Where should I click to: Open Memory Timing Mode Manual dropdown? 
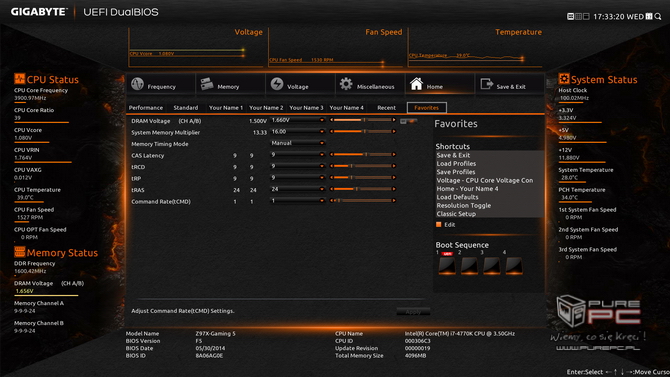298,143
